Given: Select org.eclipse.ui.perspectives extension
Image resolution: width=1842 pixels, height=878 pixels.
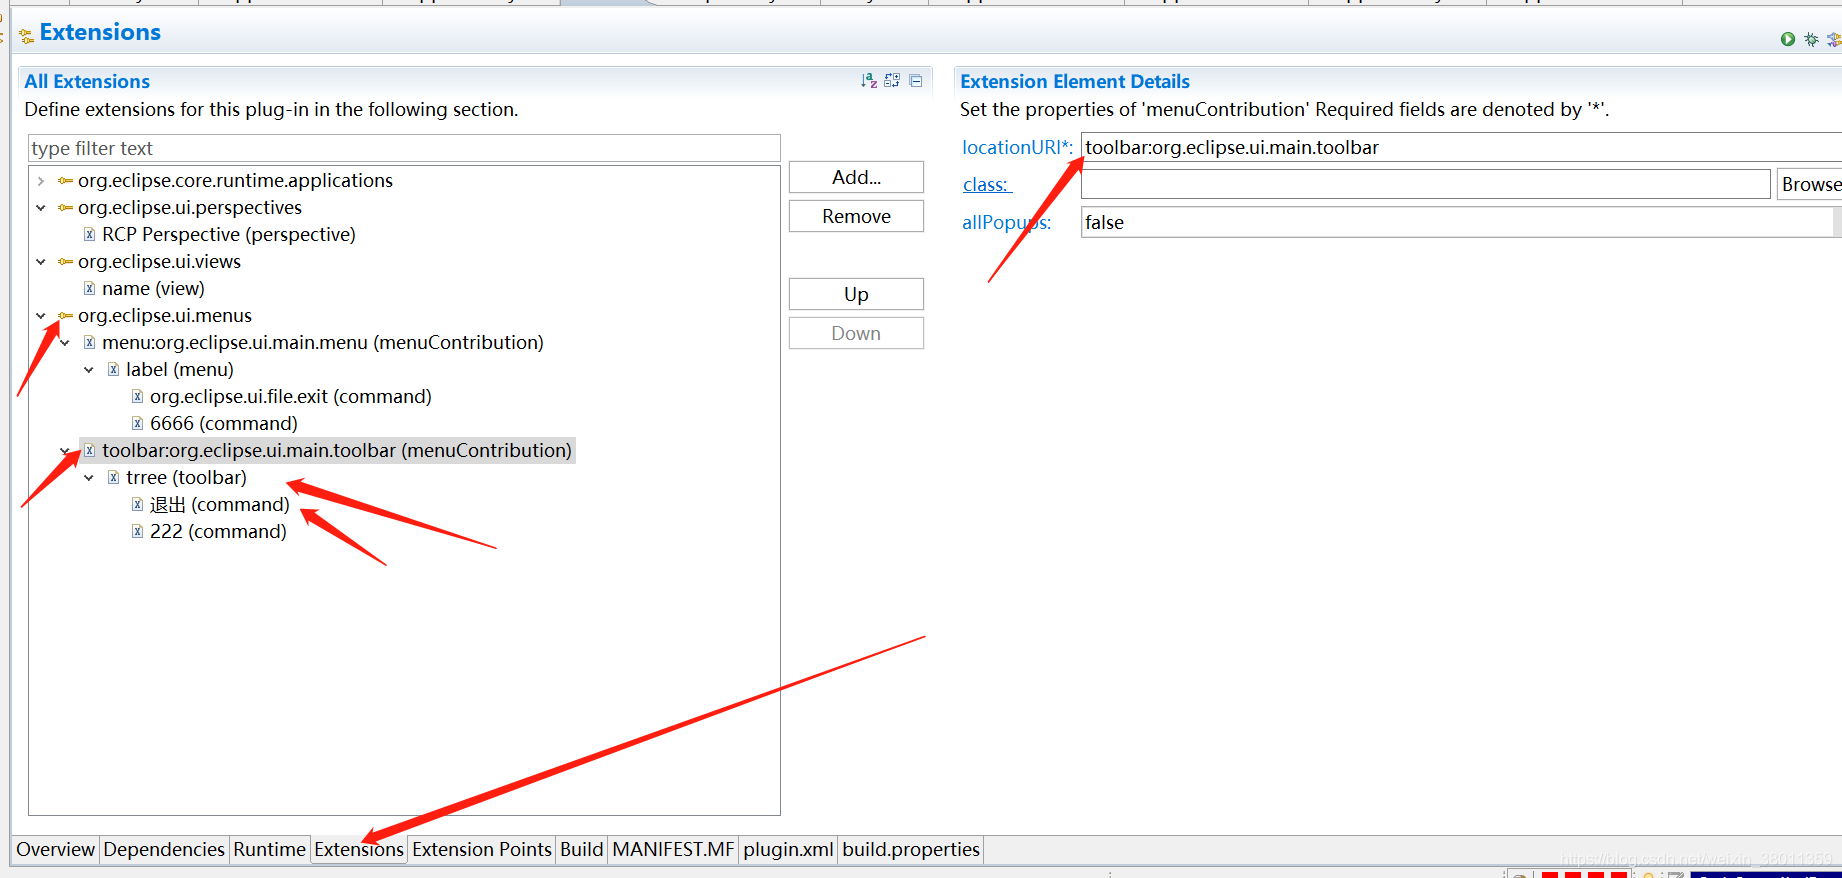Looking at the screenshot, I should coord(190,208).
